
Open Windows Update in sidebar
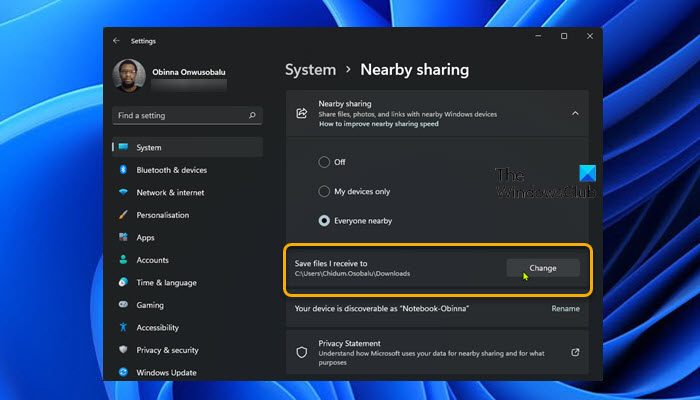(167, 372)
